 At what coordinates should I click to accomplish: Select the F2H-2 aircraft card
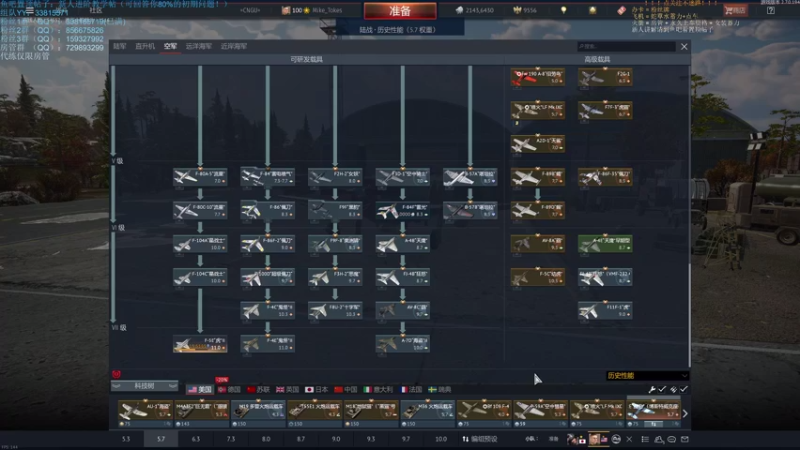[335, 177]
